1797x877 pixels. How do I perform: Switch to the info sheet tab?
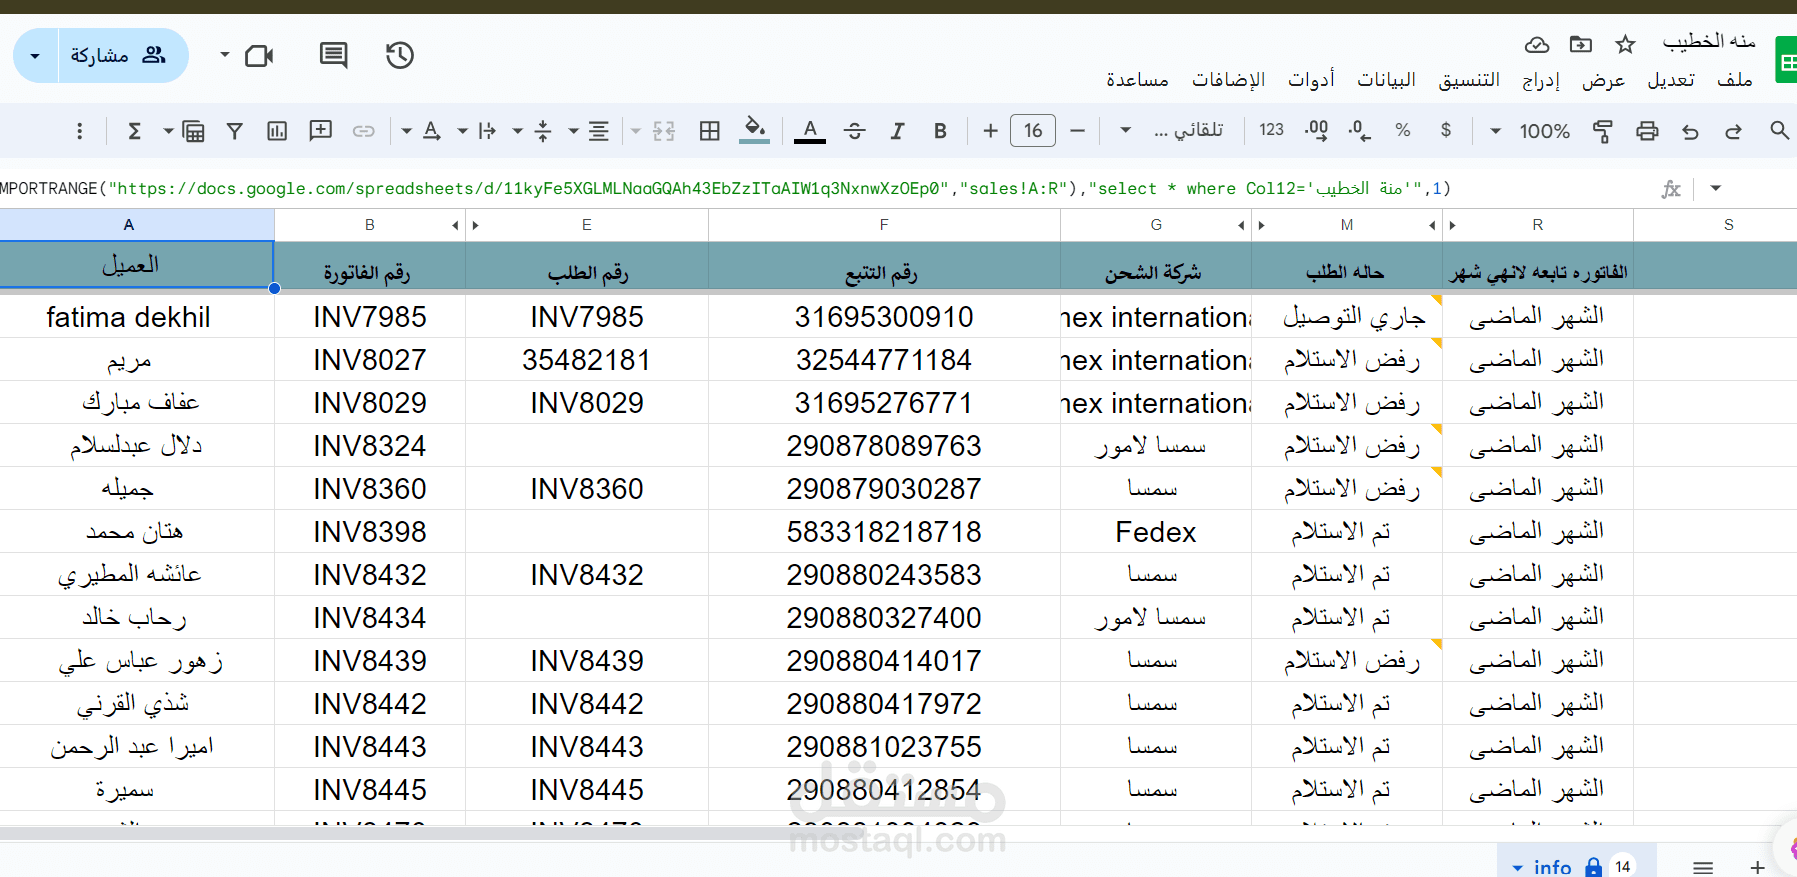[1553, 867]
